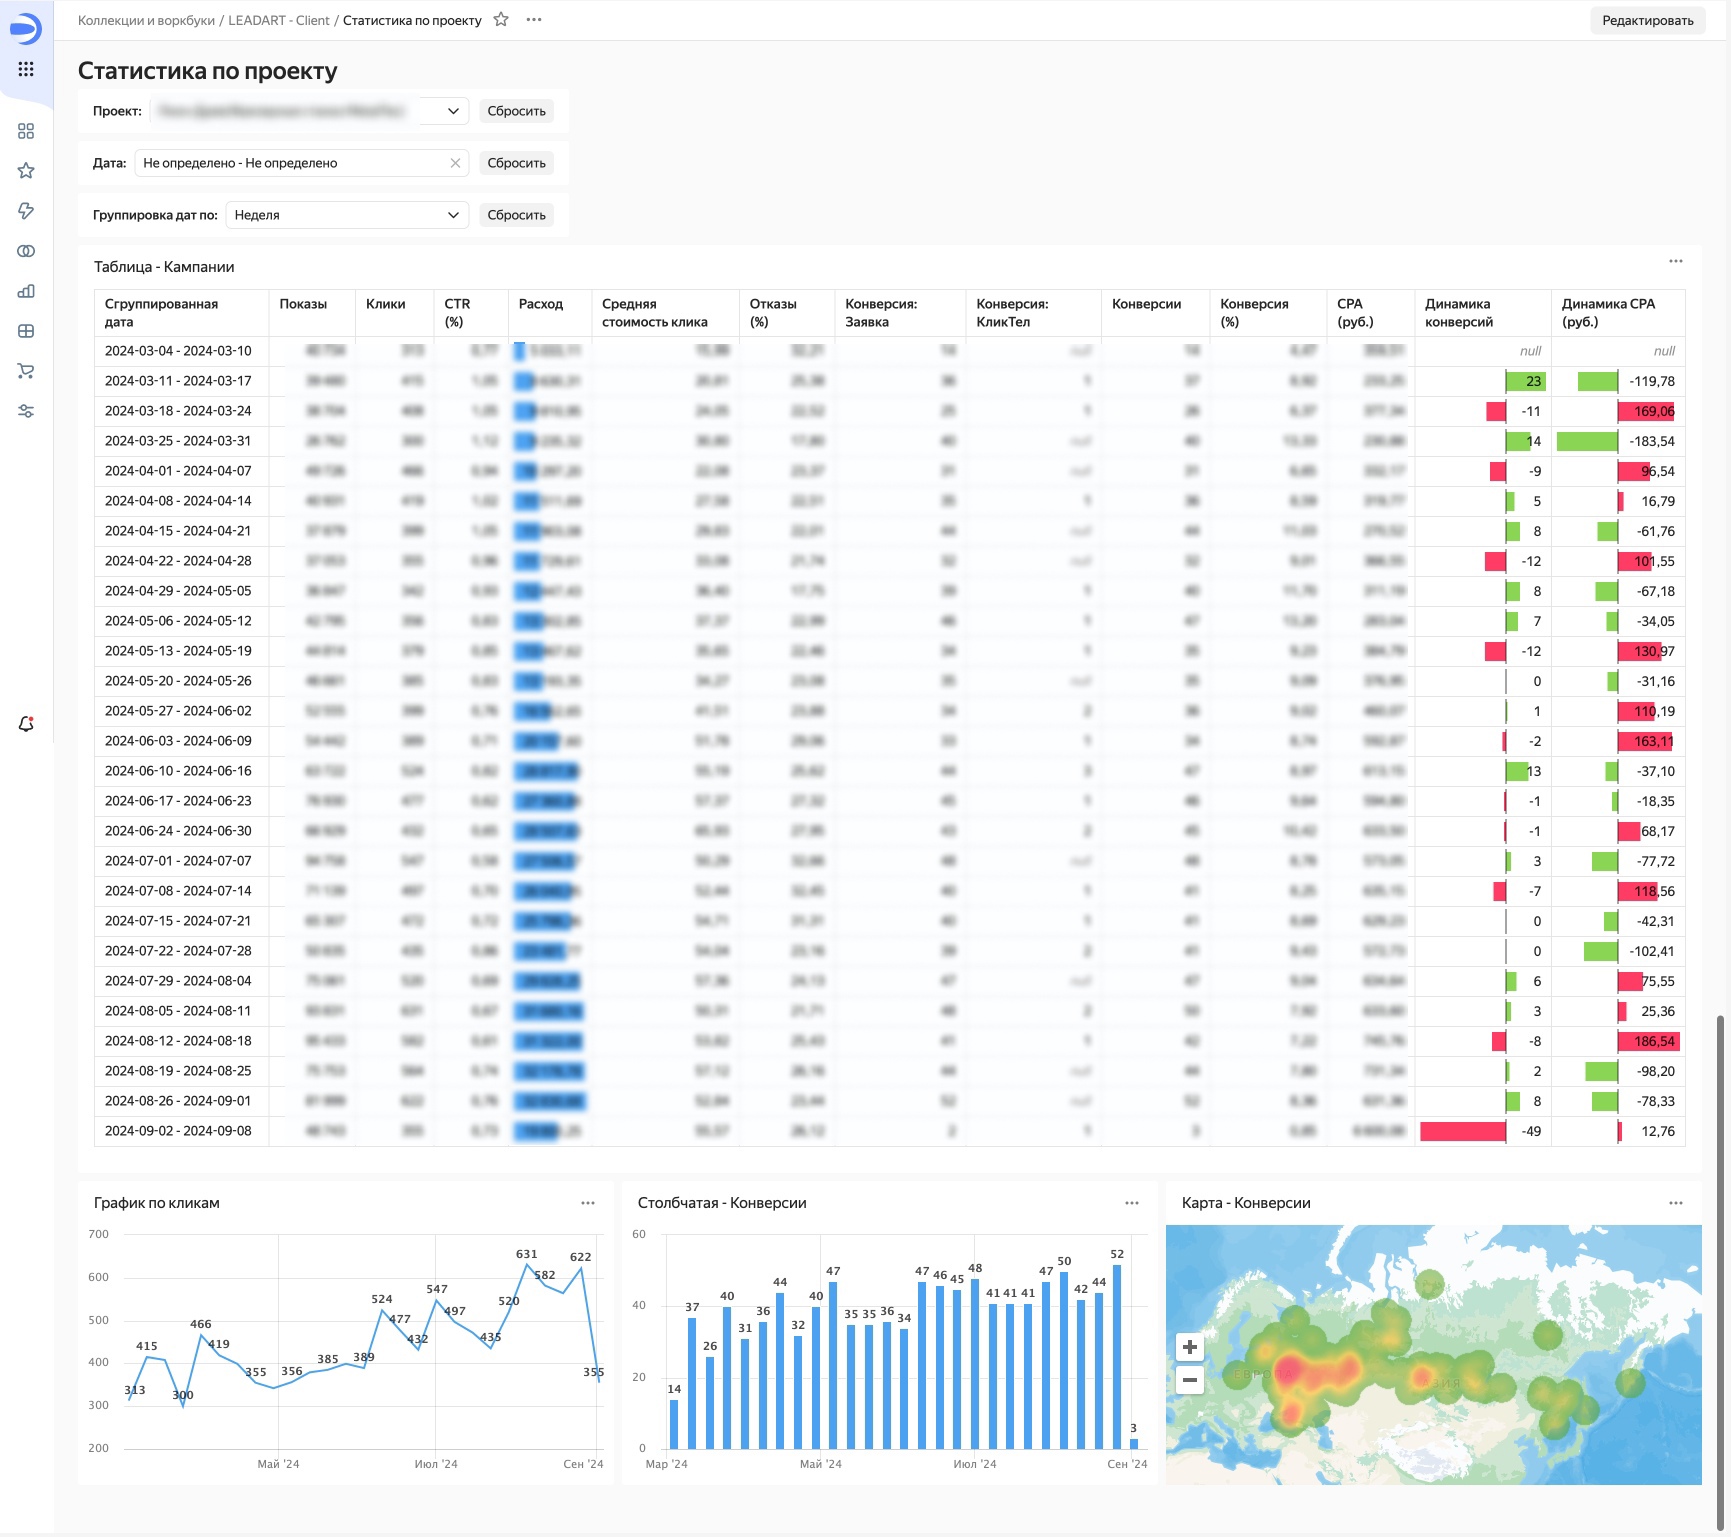Click the -49 conversions dynamics red bar
The height and width of the screenshot is (1537, 1731).
tap(1463, 1131)
